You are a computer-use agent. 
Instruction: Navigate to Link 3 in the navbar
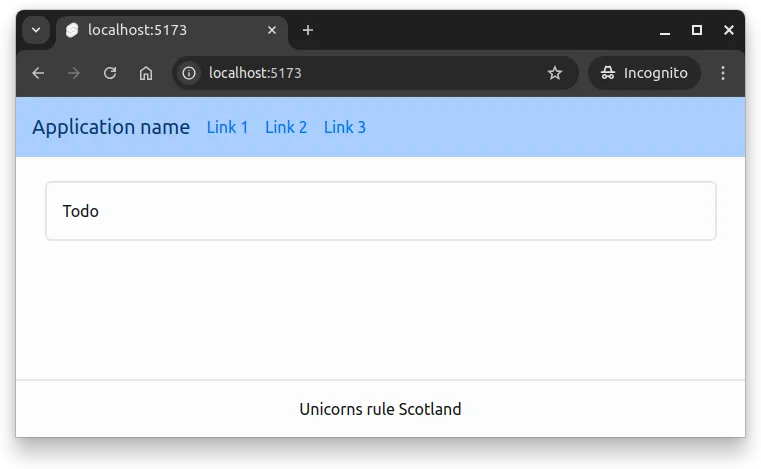345,127
